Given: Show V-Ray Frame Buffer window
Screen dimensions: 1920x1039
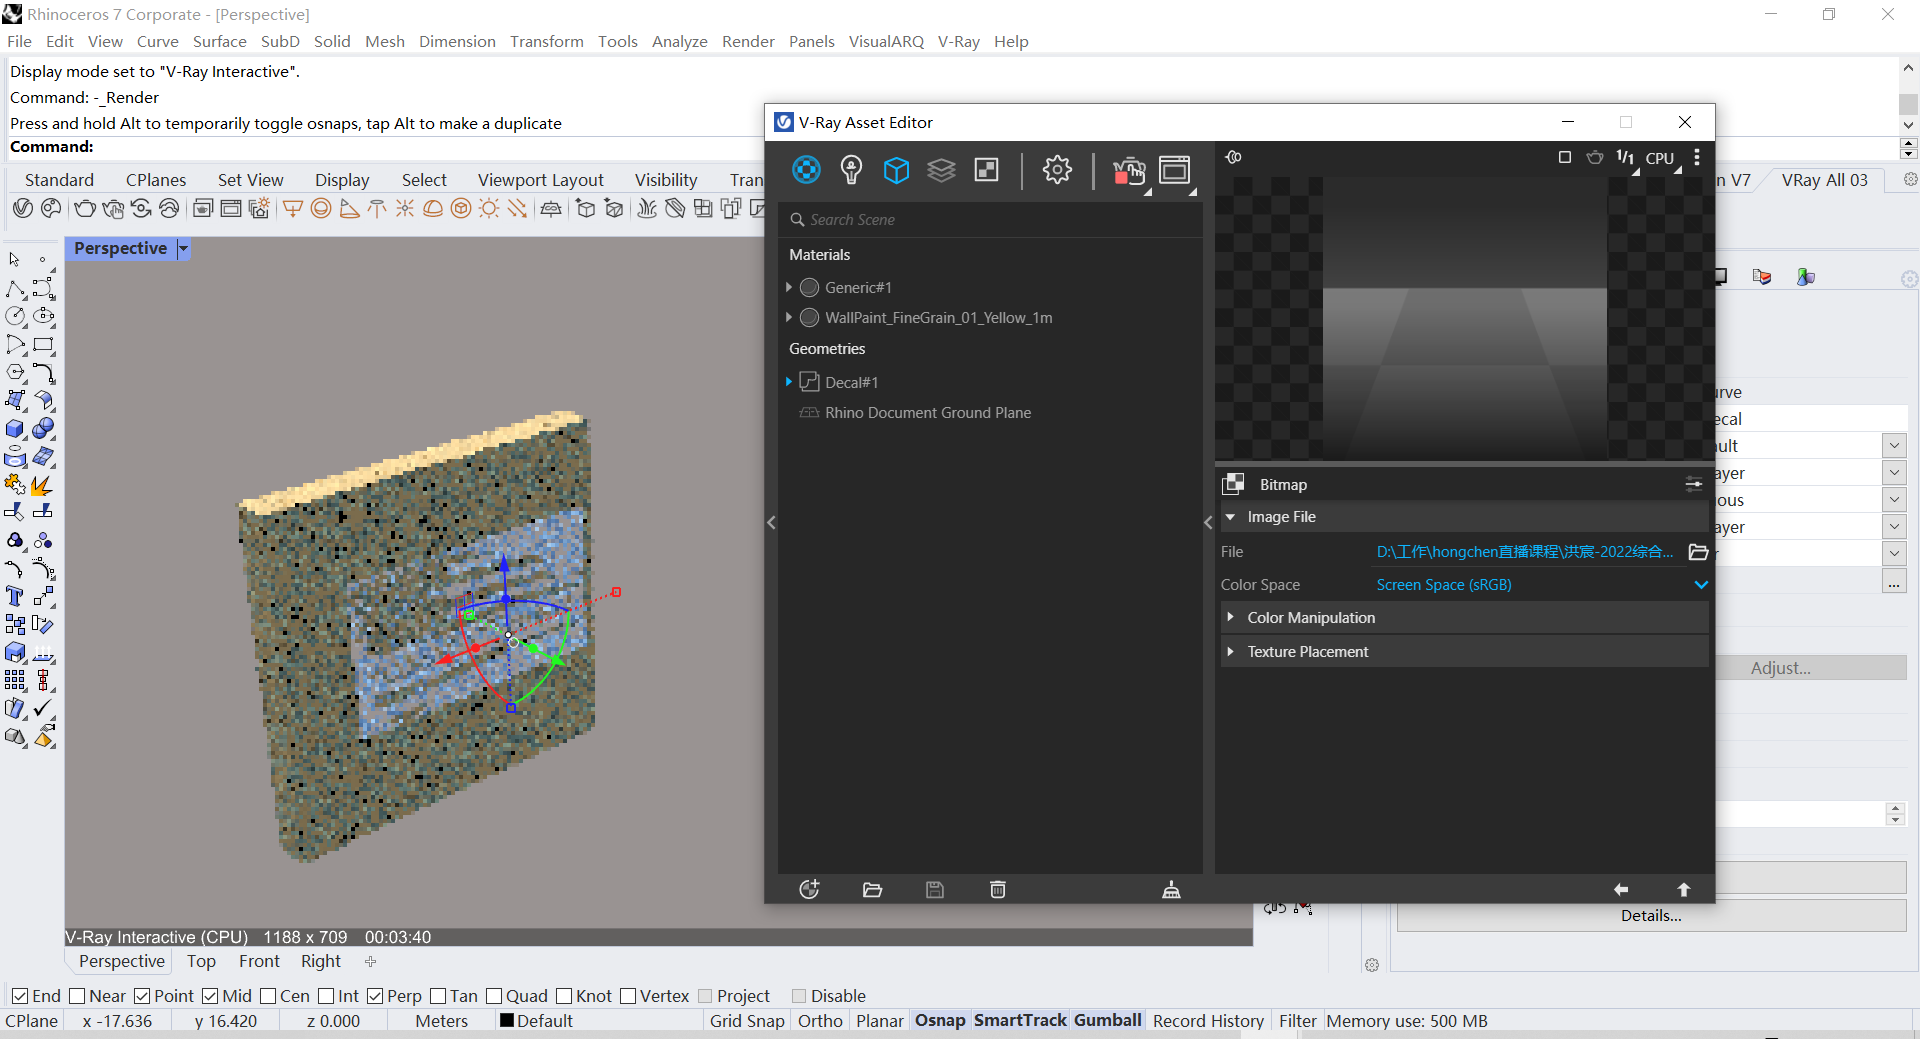Looking at the screenshot, I should point(1175,170).
